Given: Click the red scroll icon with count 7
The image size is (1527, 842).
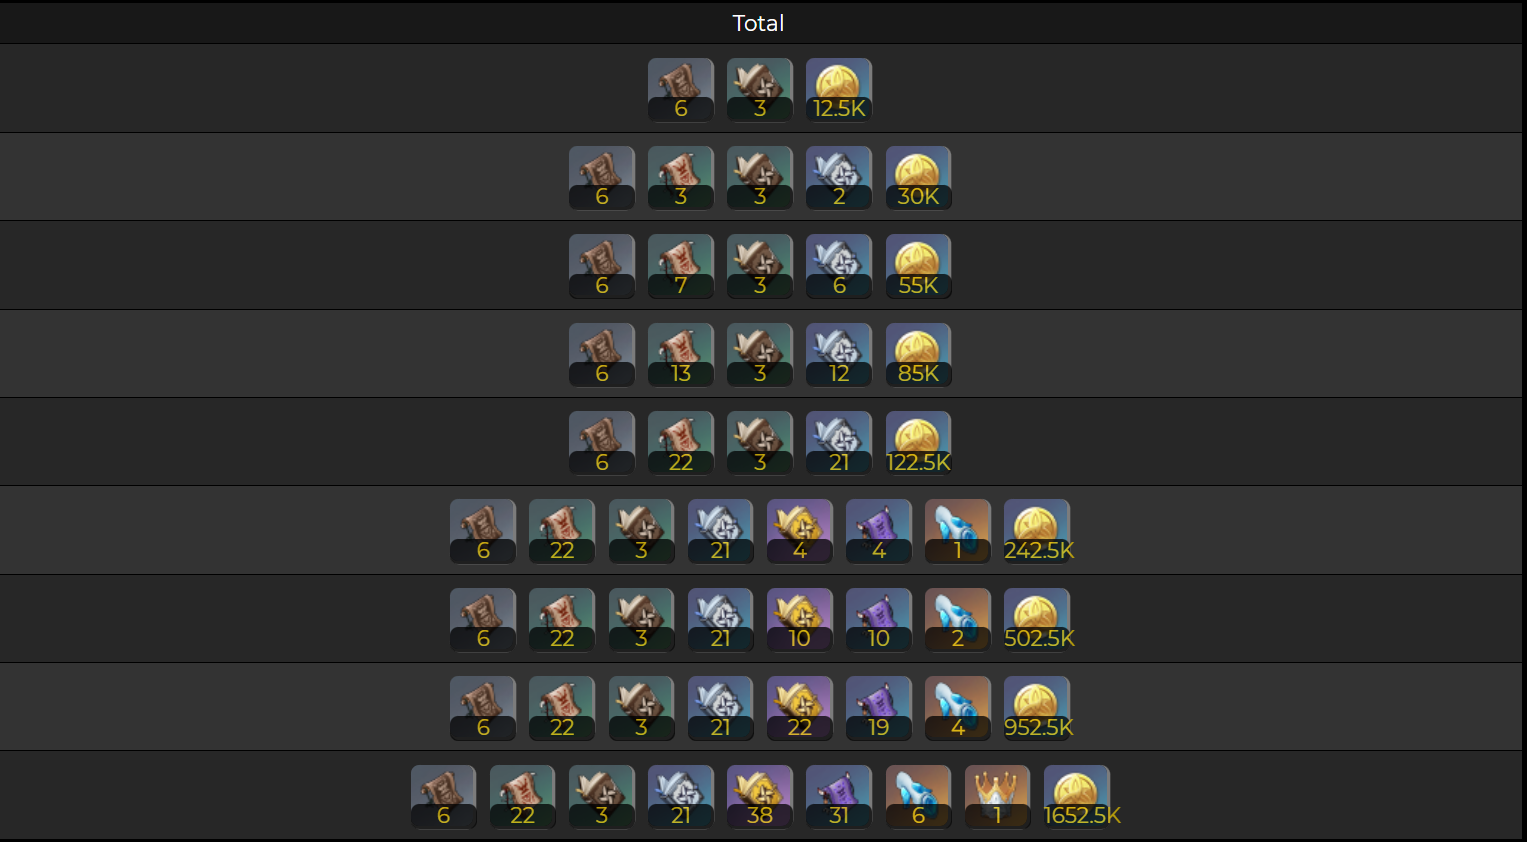Looking at the screenshot, I should click(681, 267).
